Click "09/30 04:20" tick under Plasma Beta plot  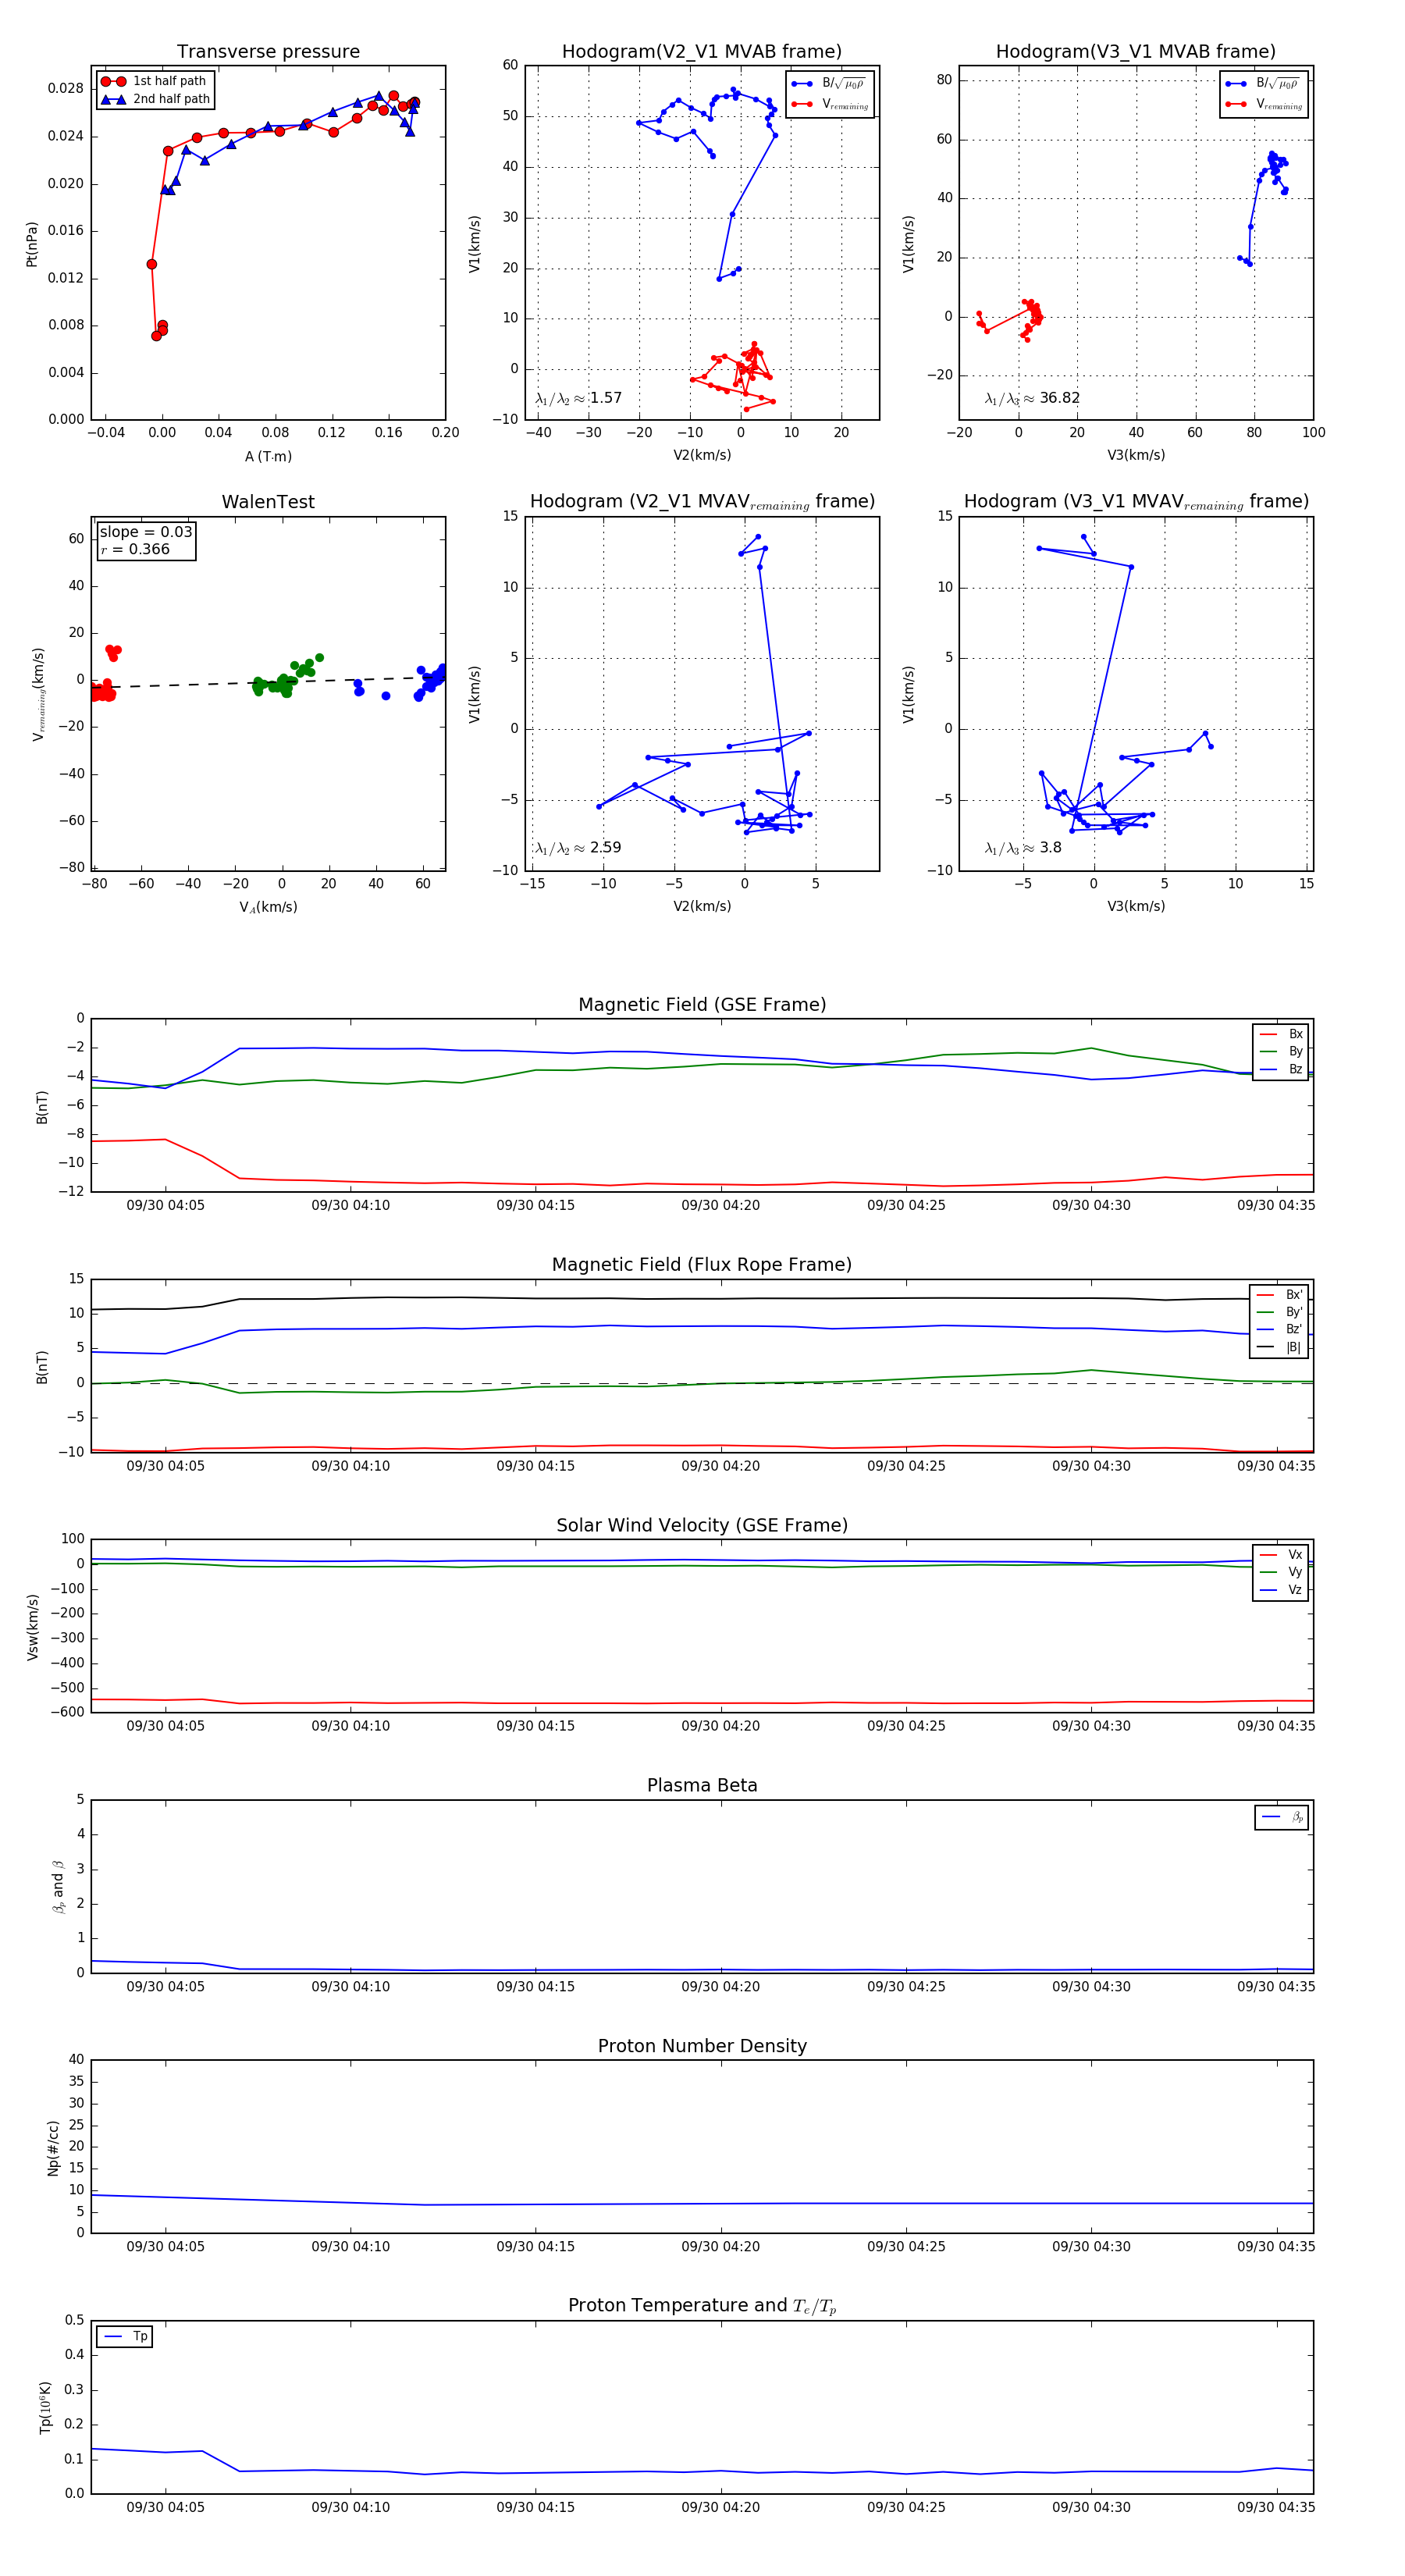point(720,1987)
